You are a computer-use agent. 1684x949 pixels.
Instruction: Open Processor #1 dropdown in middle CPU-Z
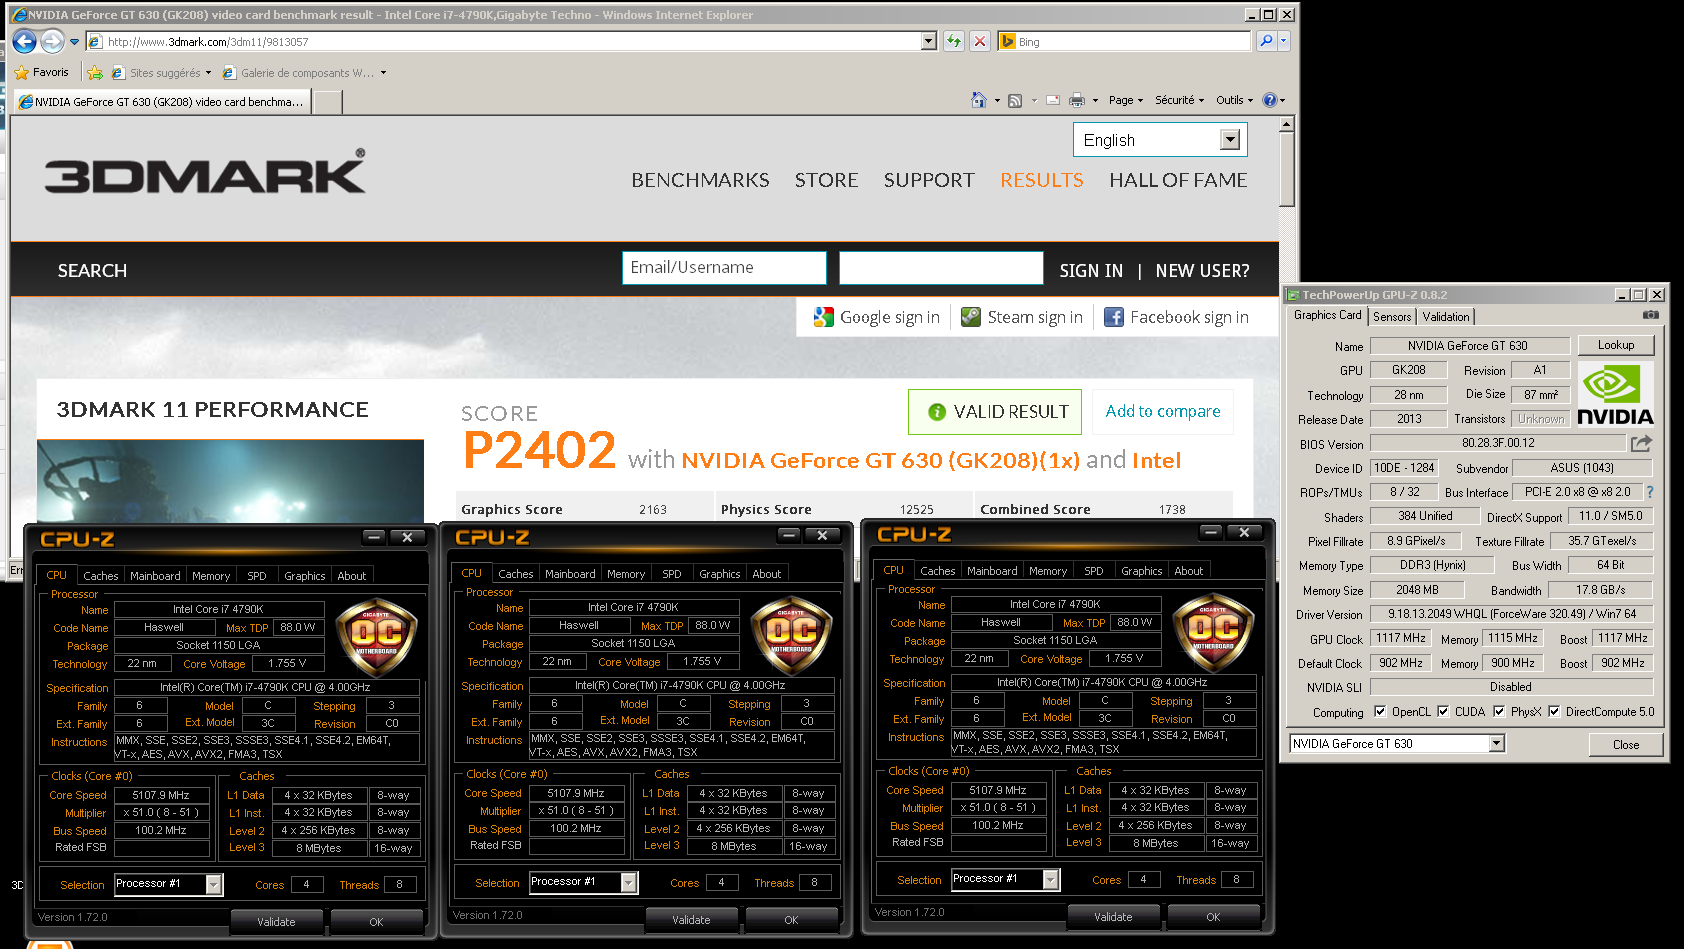pyautogui.click(x=628, y=882)
